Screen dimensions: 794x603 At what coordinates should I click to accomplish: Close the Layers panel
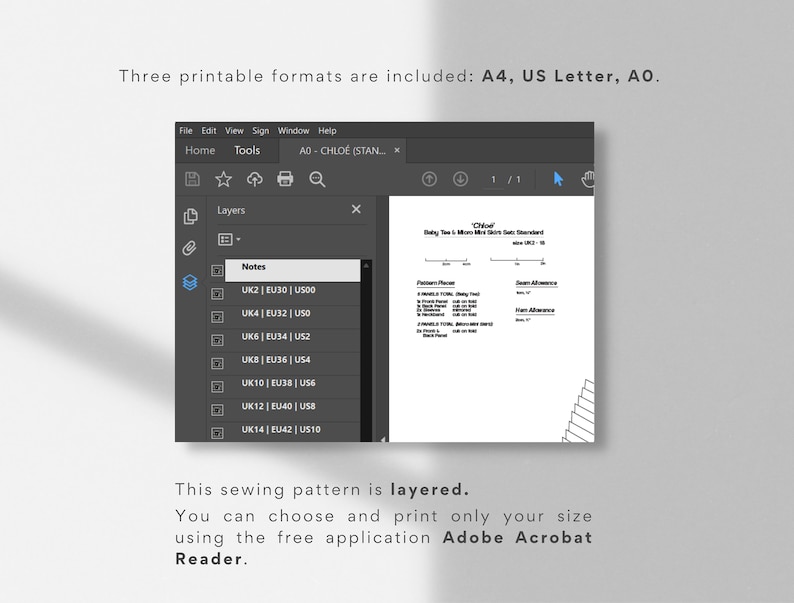coord(356,209)
